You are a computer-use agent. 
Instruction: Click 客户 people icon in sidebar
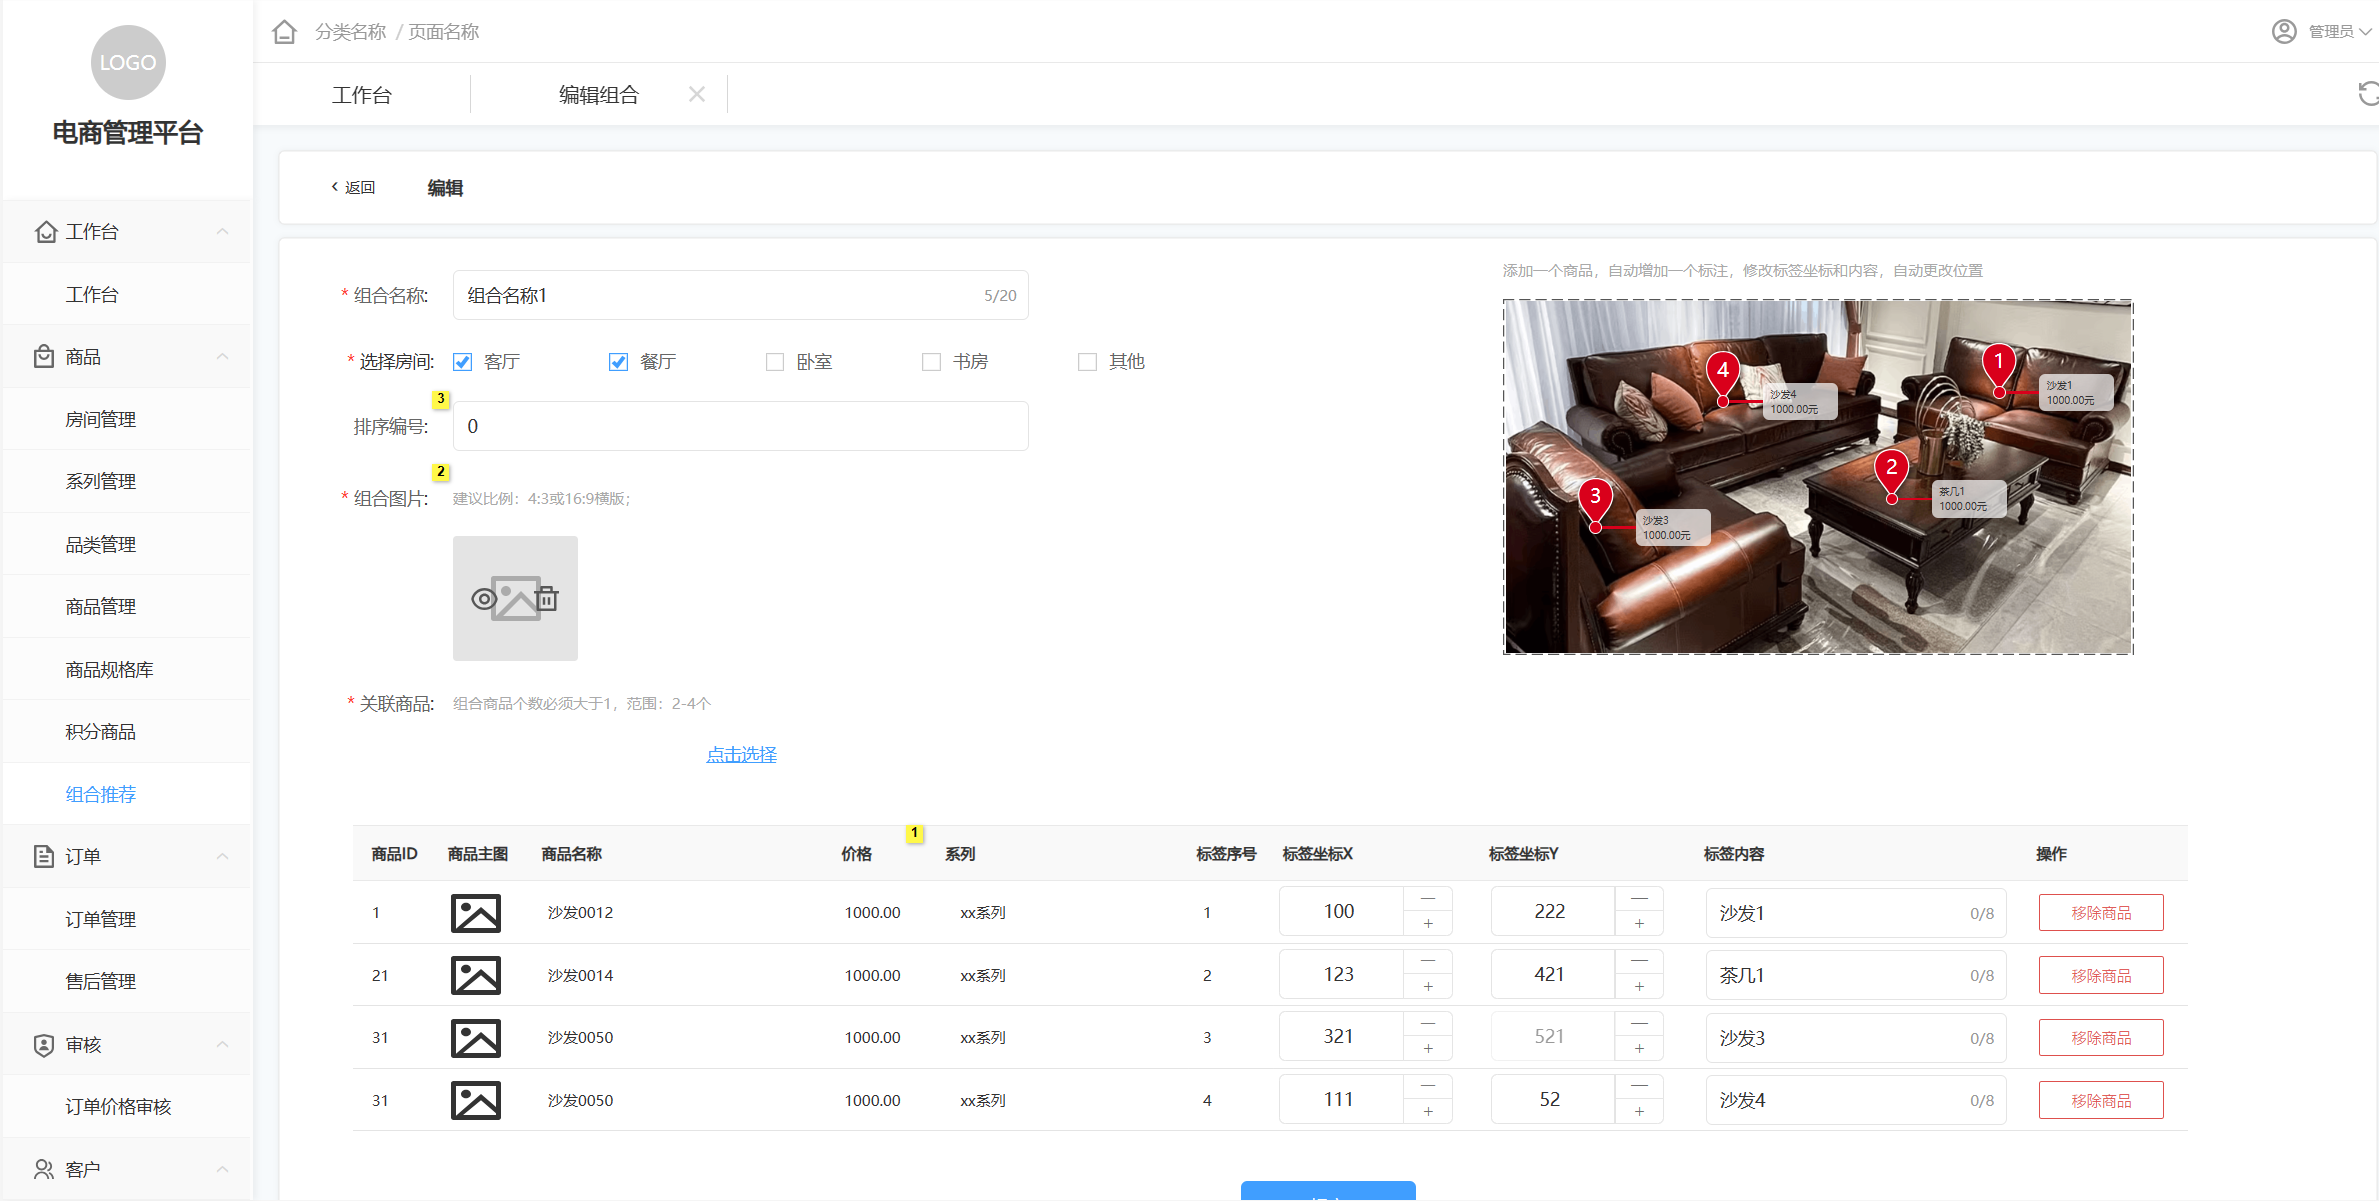tap(44, 1169)
